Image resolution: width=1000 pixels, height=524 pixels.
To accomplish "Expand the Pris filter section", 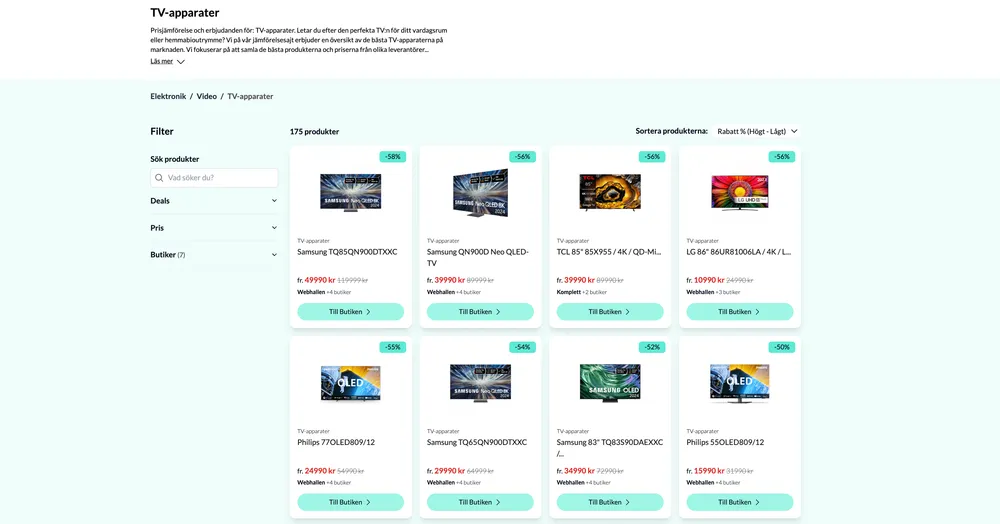I will click(214, 228).
